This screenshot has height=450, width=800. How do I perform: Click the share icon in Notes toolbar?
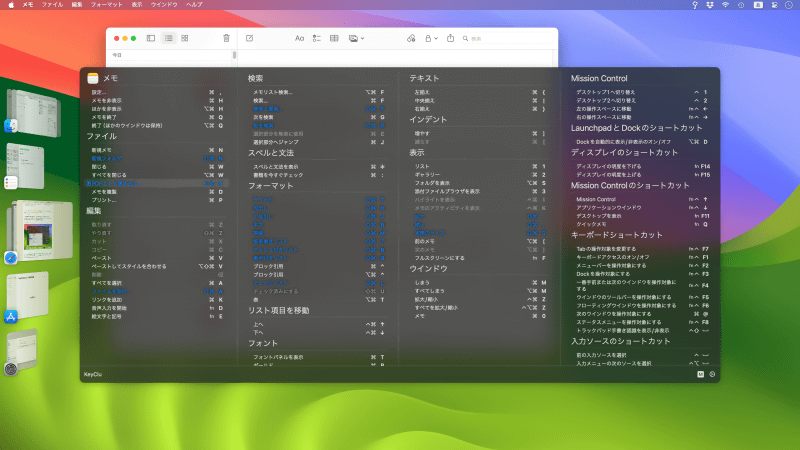click(451, 38)
